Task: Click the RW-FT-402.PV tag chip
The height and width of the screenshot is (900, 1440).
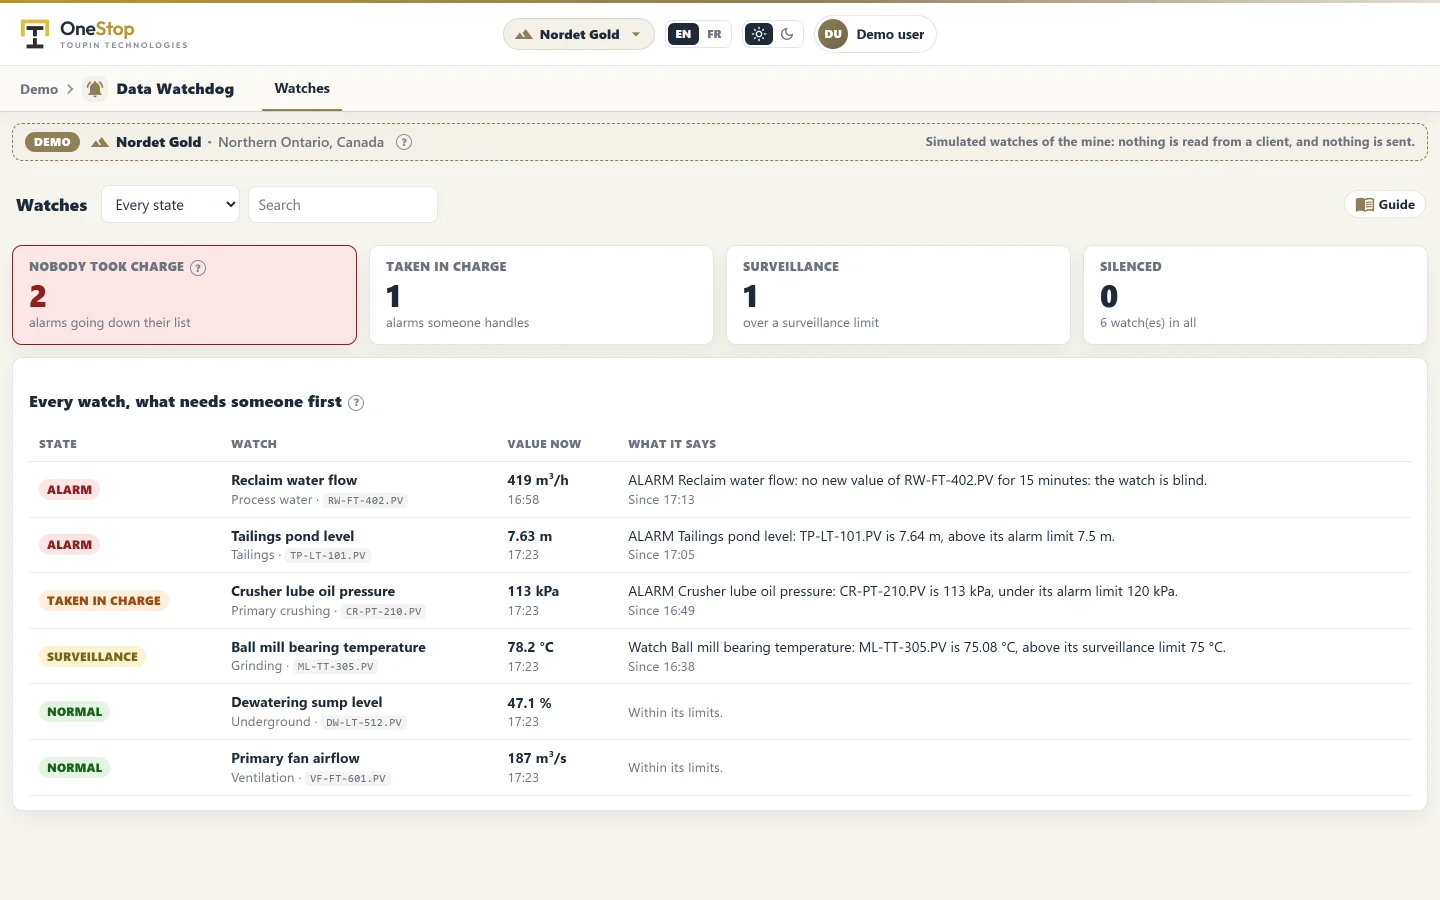Action: pyautogui.click(x=365, y=500)
